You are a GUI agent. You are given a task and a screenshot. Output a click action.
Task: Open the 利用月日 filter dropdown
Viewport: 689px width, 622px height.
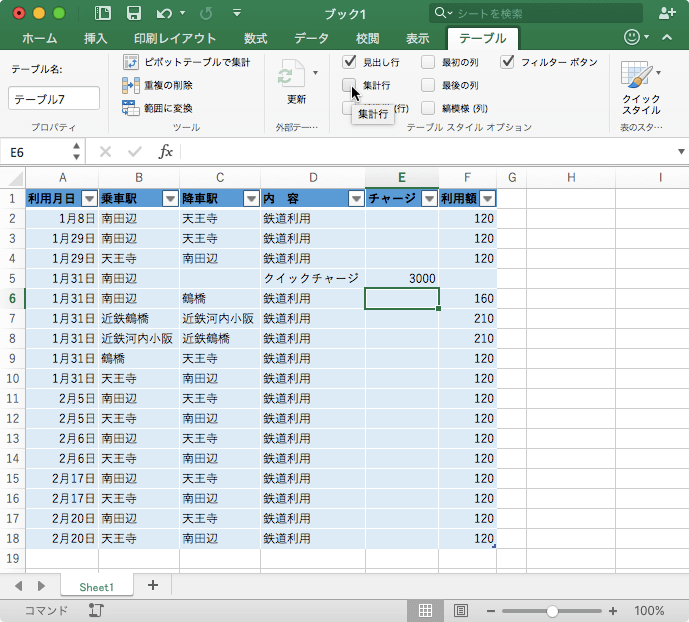point(89,199)
